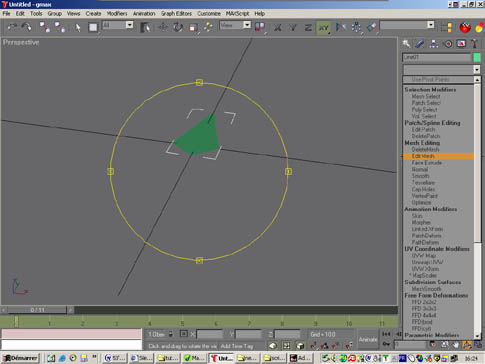Click the Mirror Selected Objects icon
485x364 pixels.
pyautogui.click(x=341, y=27)
